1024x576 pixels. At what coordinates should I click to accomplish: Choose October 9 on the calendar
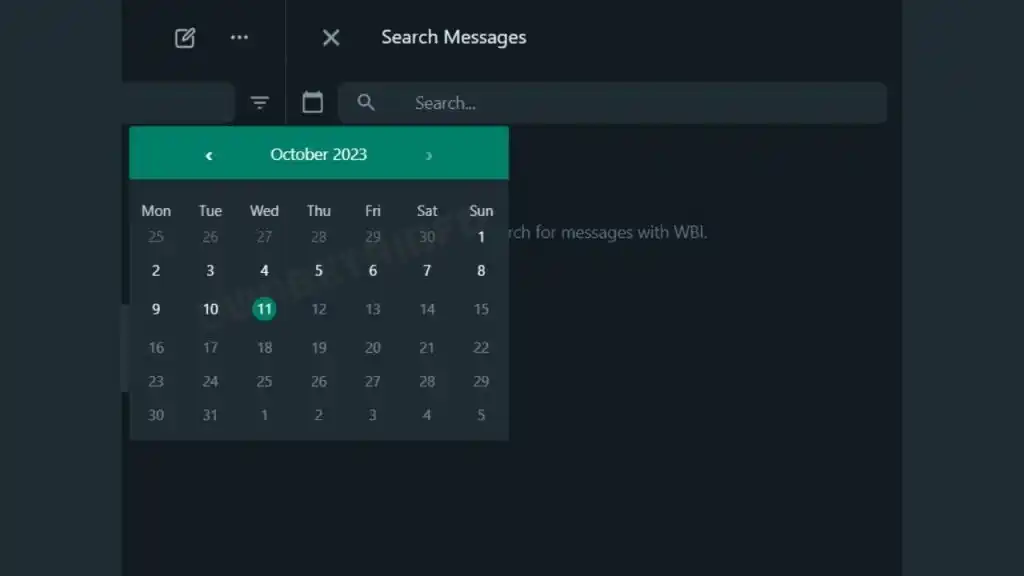[x=156, y=309]
